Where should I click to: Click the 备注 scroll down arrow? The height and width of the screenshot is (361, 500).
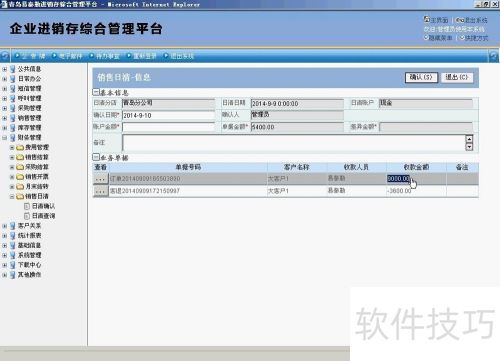point(469,147)
